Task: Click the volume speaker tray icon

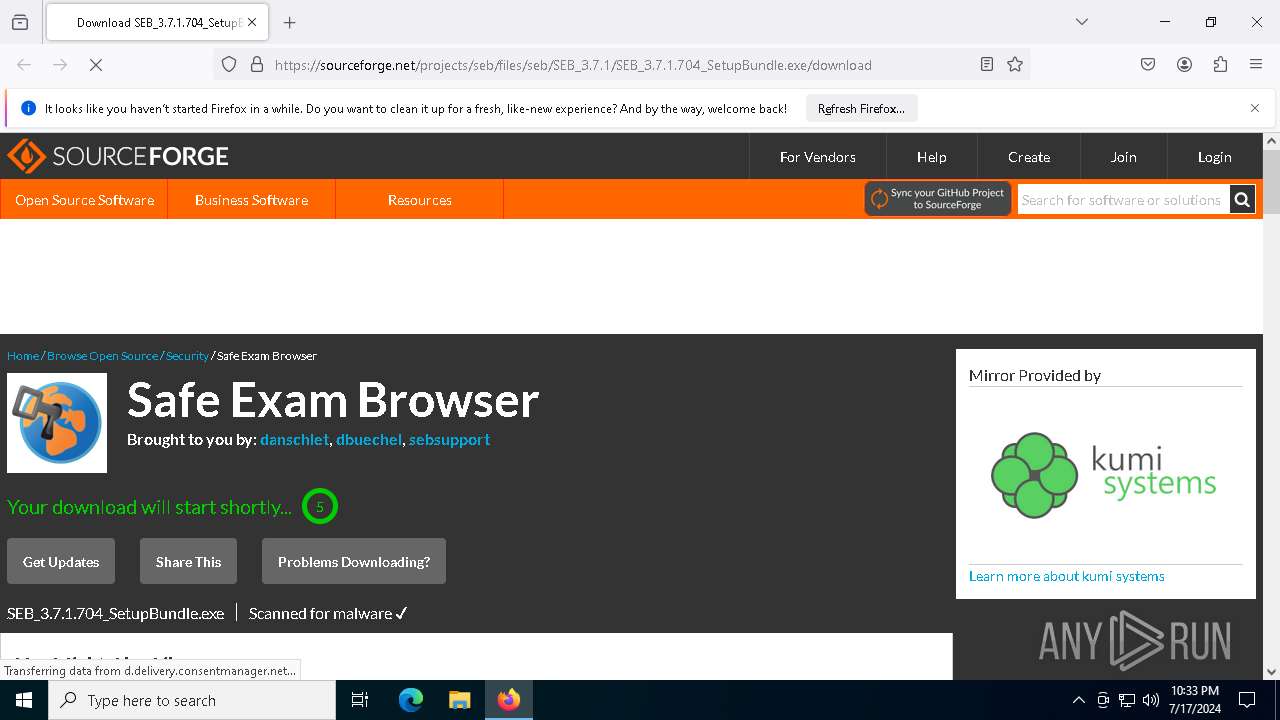Action: pos(1151,700)
